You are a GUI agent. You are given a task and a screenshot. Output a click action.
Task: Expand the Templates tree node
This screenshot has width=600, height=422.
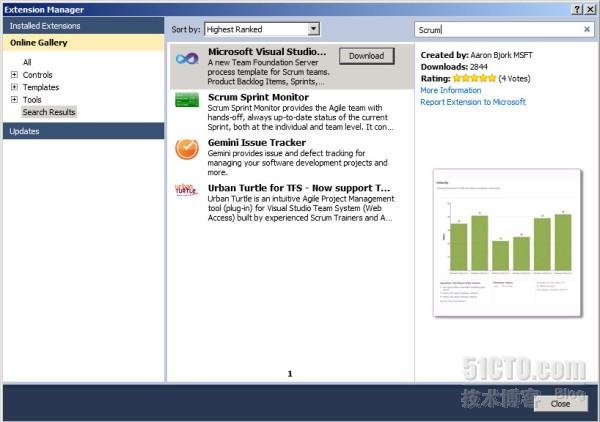pyautogui.click(x=15, y=87)
